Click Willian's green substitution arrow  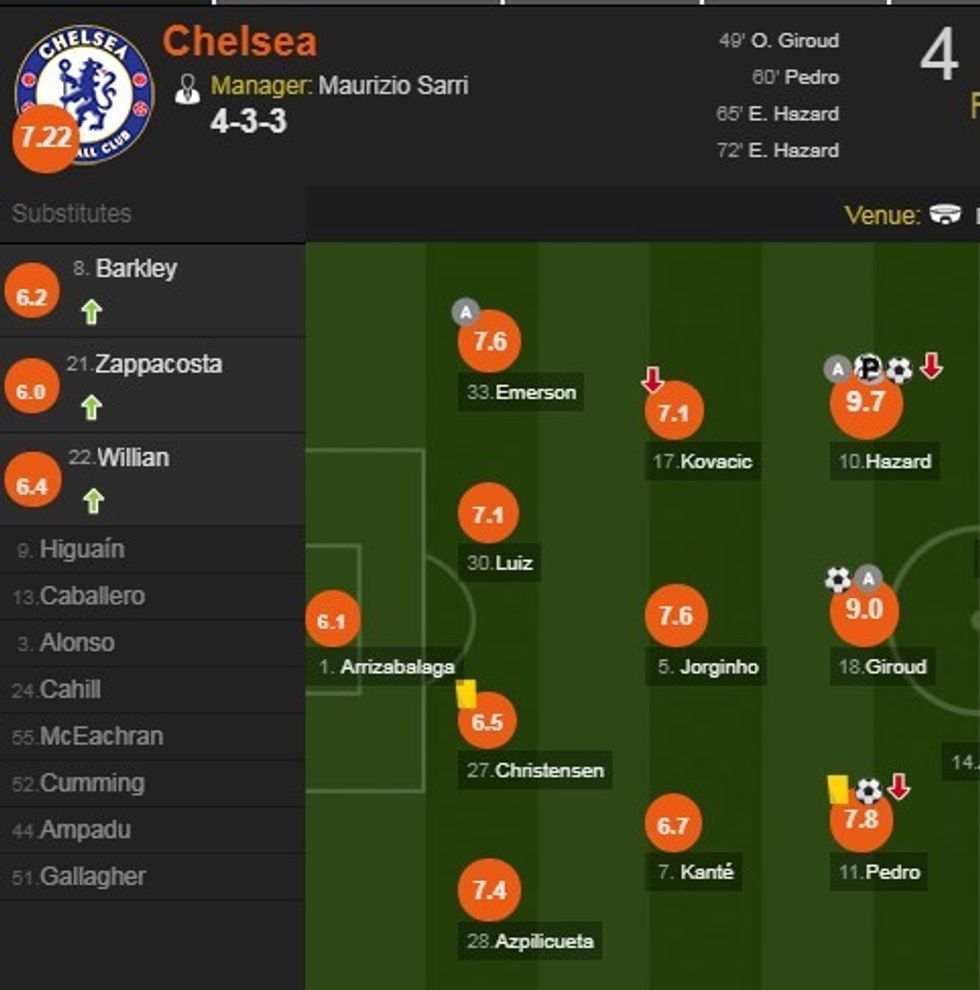tap(92, 500)
